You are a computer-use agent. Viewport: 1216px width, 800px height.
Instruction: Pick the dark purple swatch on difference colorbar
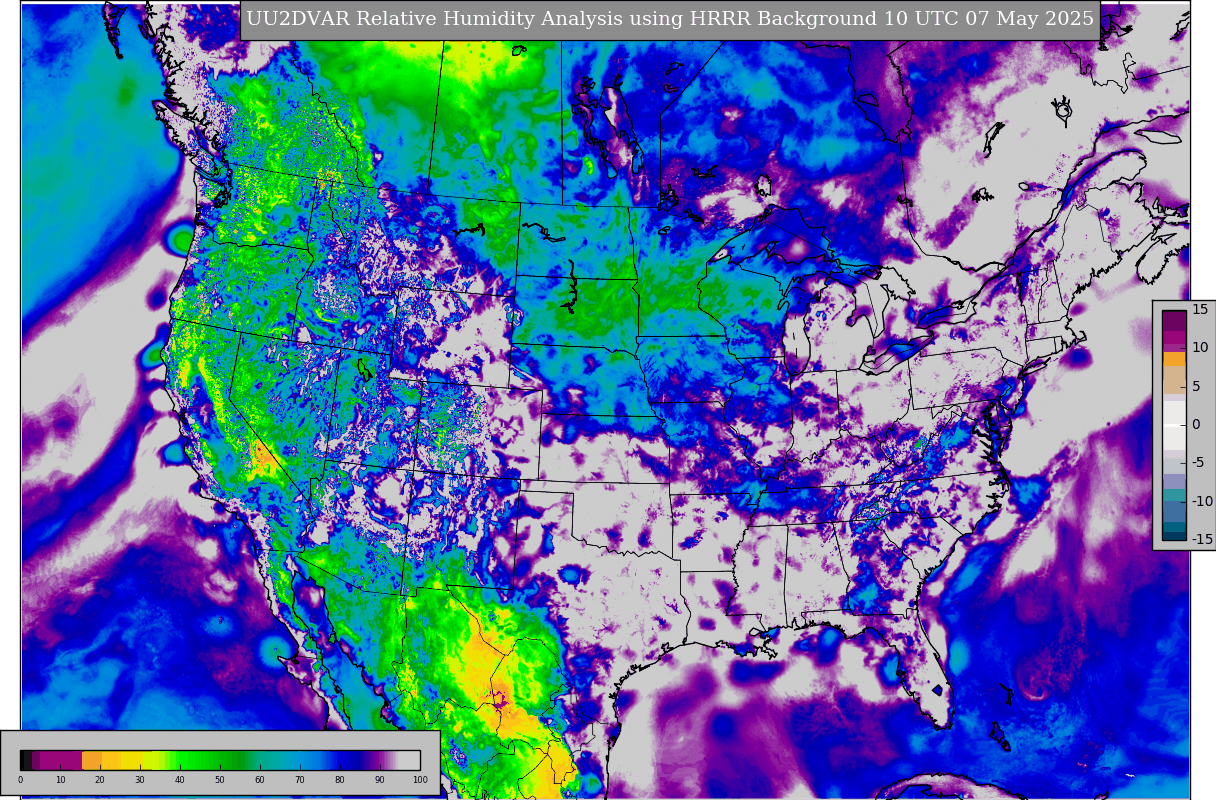click(1174, 320)
